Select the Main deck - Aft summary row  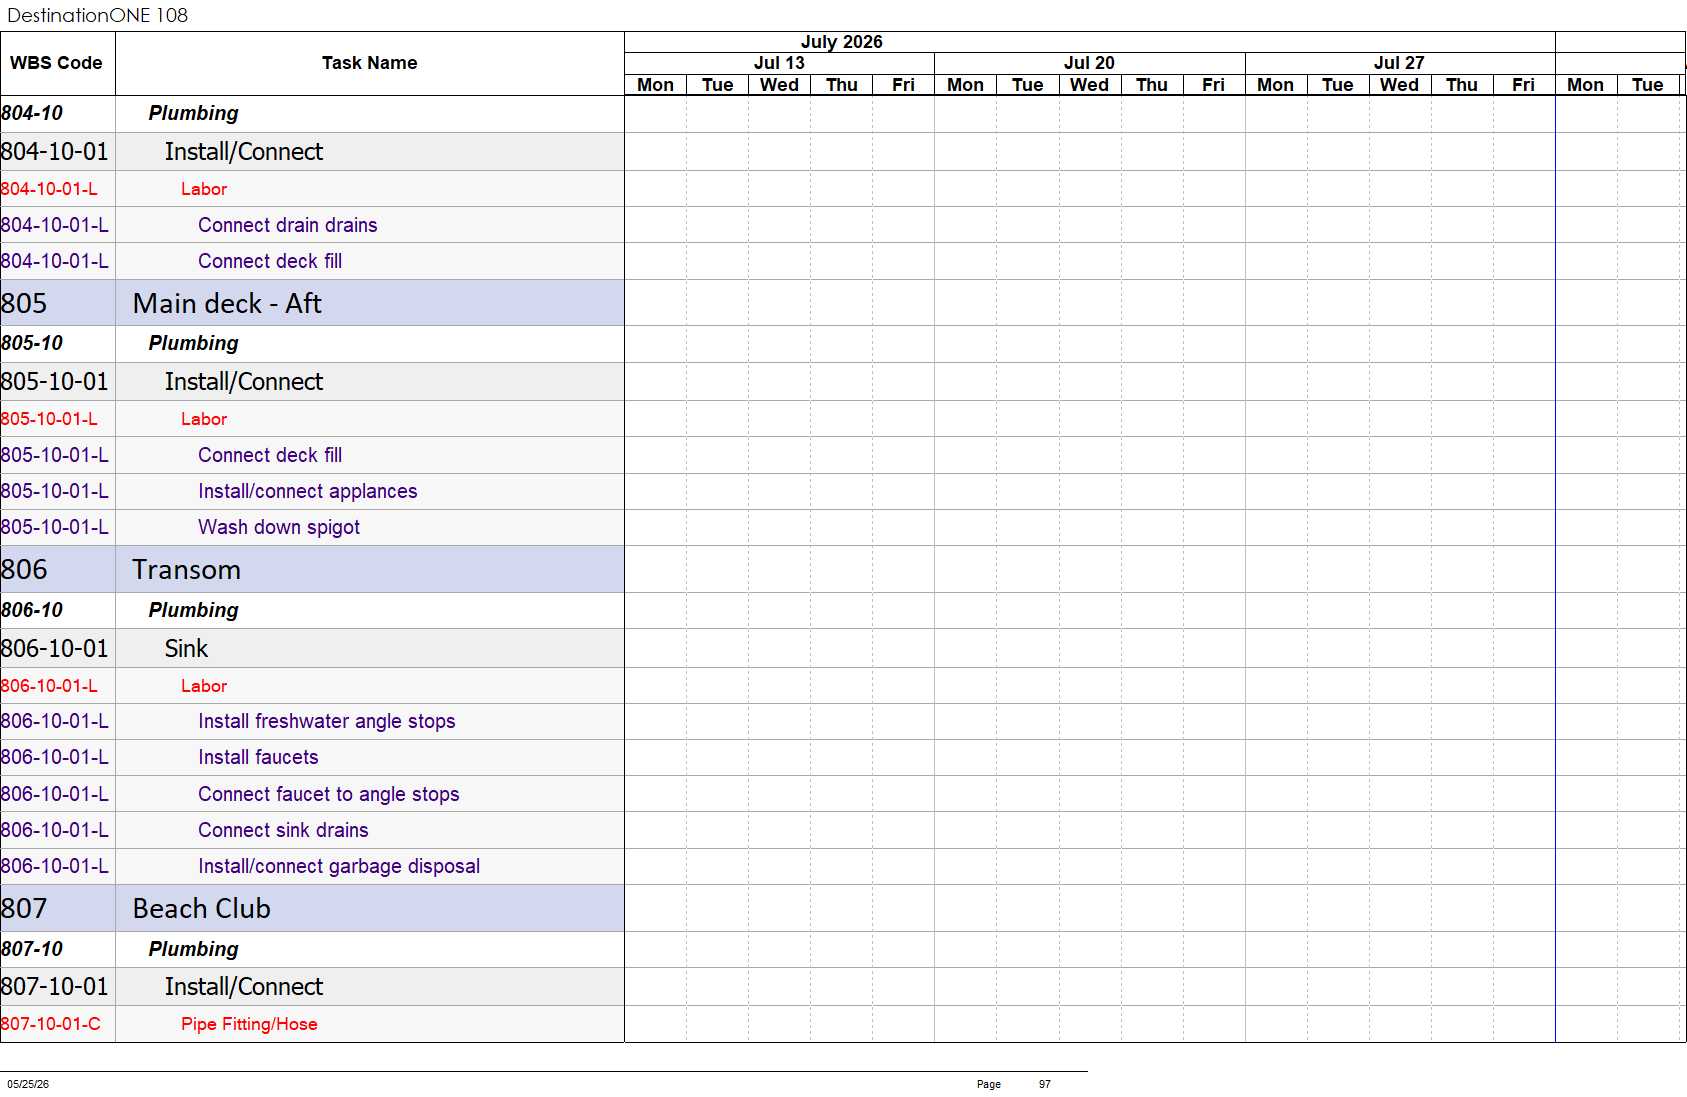(x=370, y=303)
